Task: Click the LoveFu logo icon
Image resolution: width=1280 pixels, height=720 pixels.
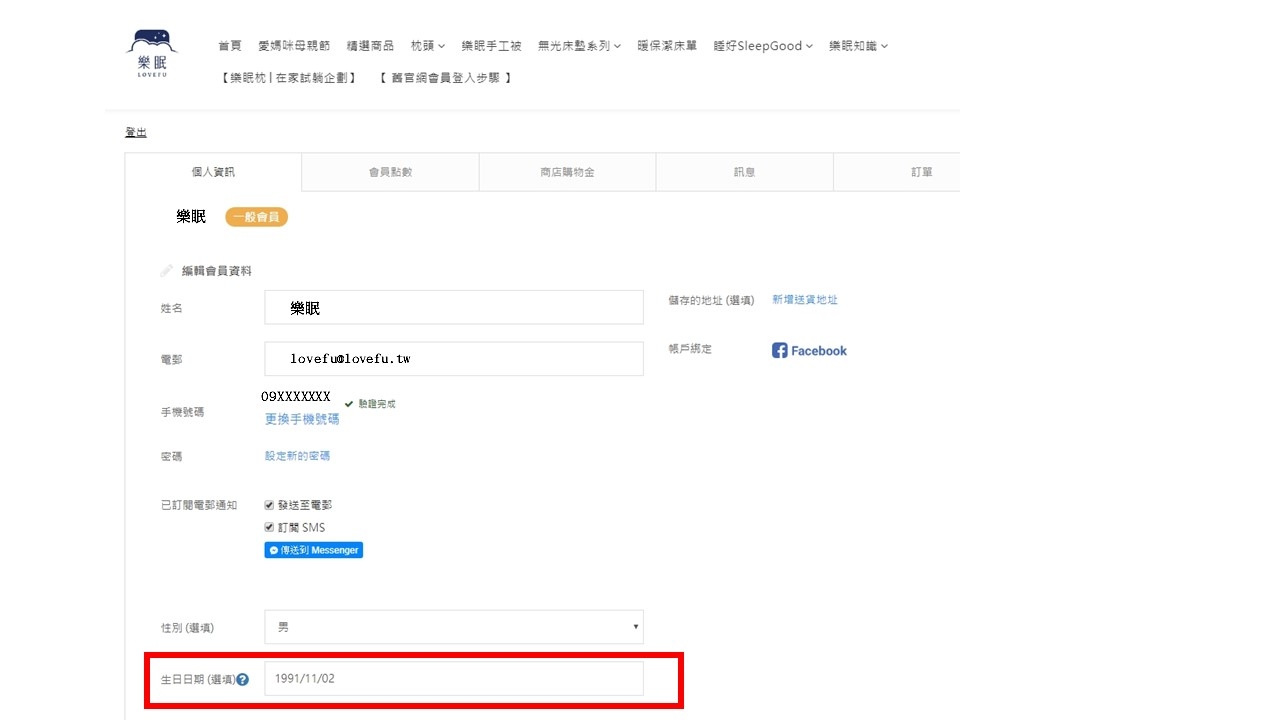Action: click(x=151, y=54)
